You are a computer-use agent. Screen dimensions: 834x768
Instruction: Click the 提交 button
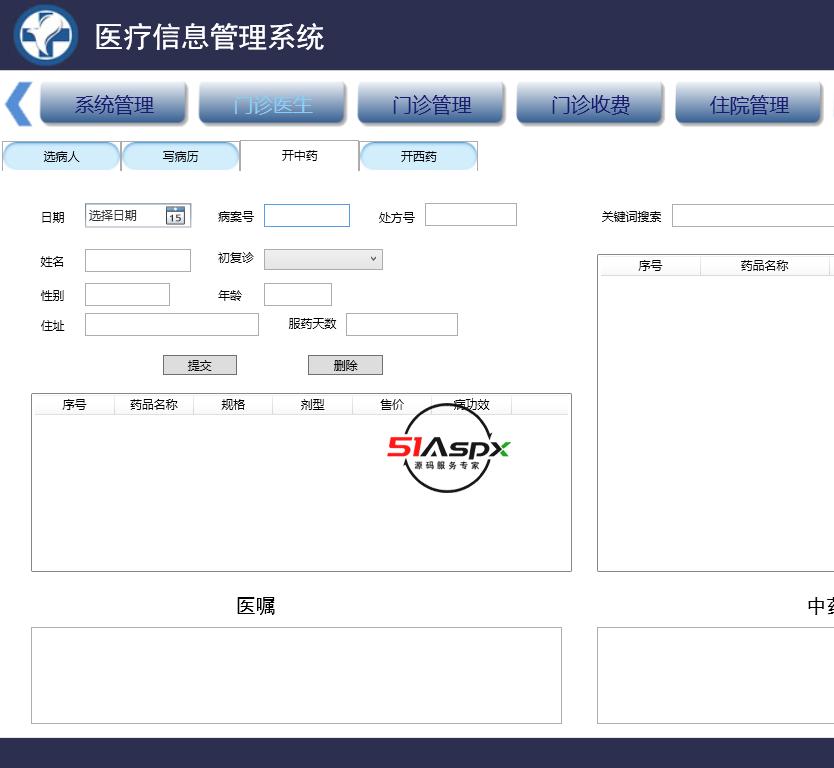tap(200, 365)
